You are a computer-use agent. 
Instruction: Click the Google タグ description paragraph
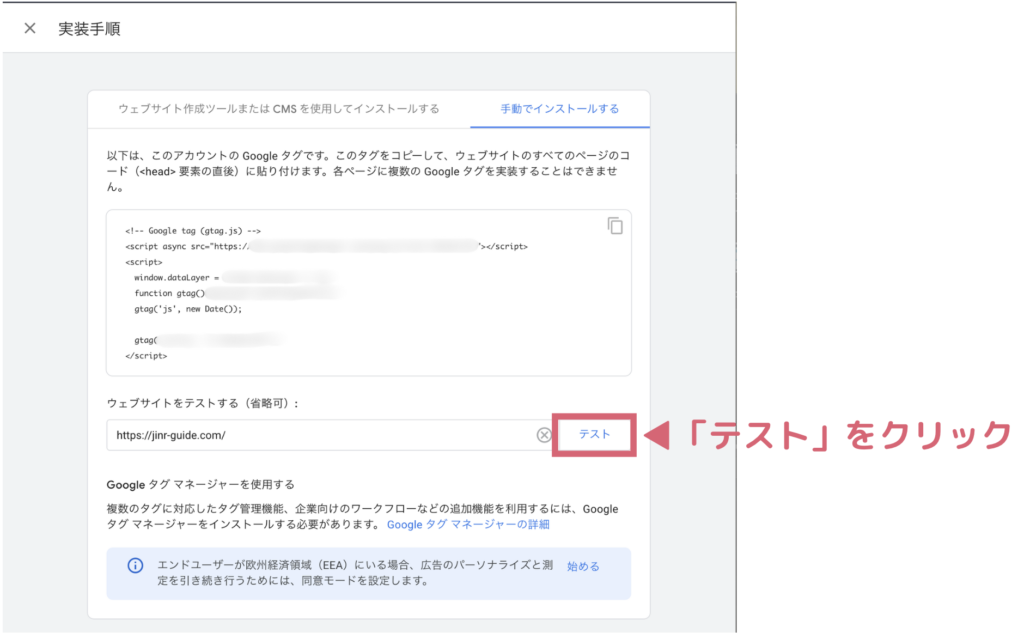point(368,171)
